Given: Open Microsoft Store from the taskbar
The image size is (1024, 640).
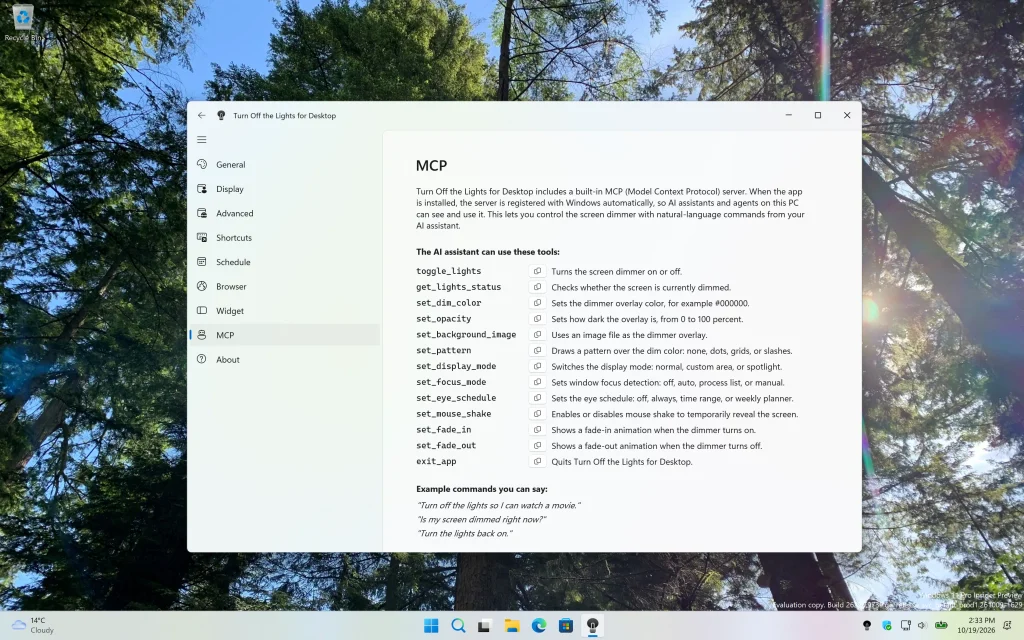Looking at the screenshot, I should (566, 626).
